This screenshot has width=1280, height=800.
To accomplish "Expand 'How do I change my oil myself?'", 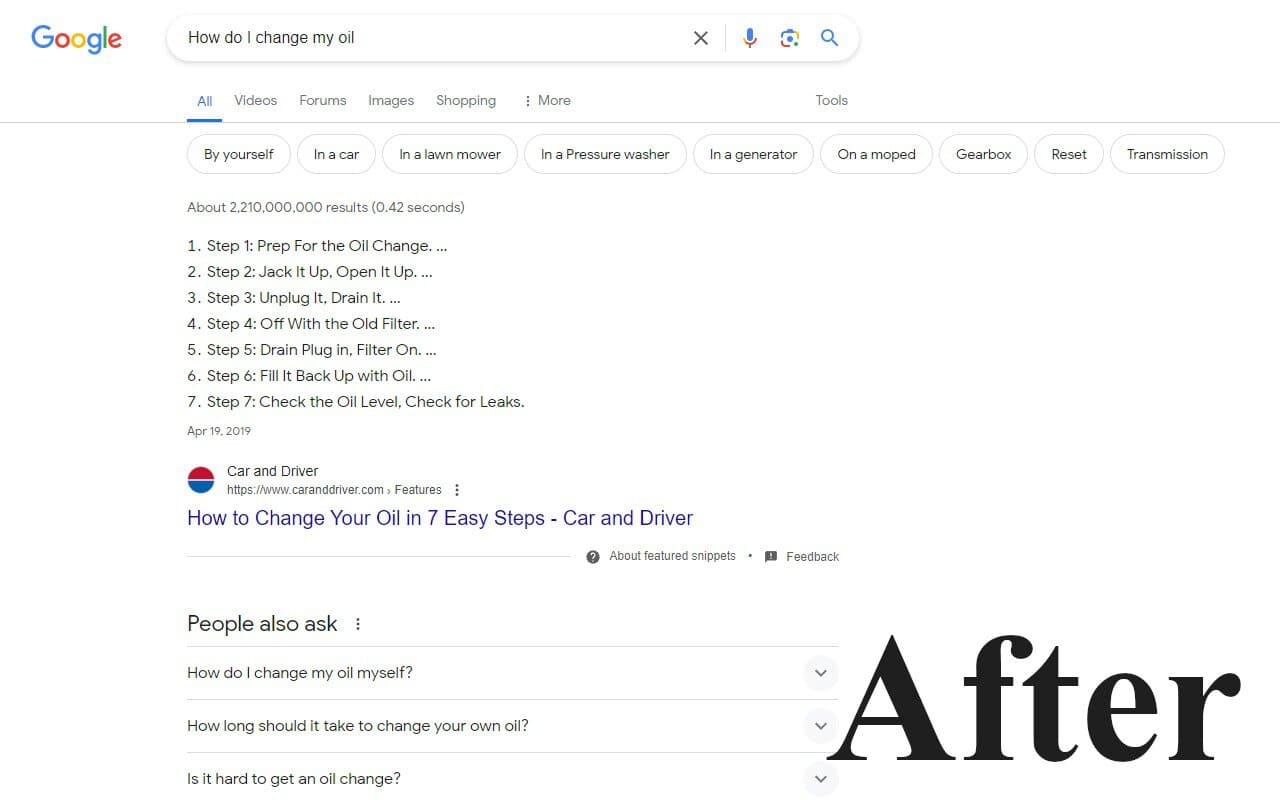I will click(820, 673).
